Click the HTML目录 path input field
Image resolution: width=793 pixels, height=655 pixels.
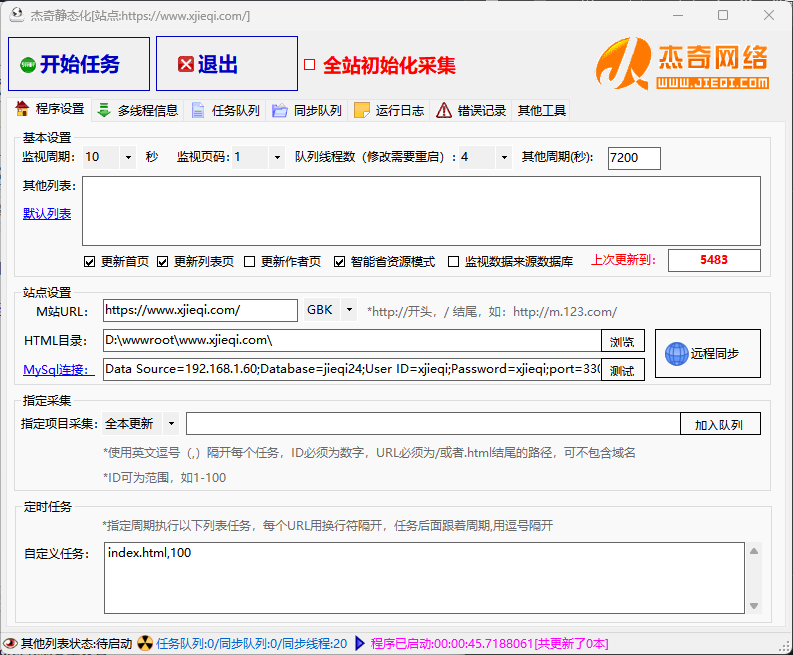350,340
